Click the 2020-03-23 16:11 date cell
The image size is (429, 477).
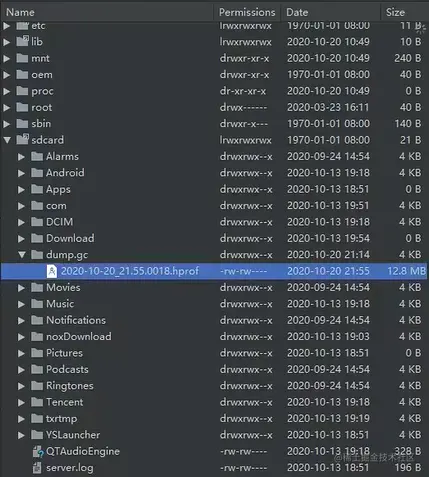tap(328, 107)
